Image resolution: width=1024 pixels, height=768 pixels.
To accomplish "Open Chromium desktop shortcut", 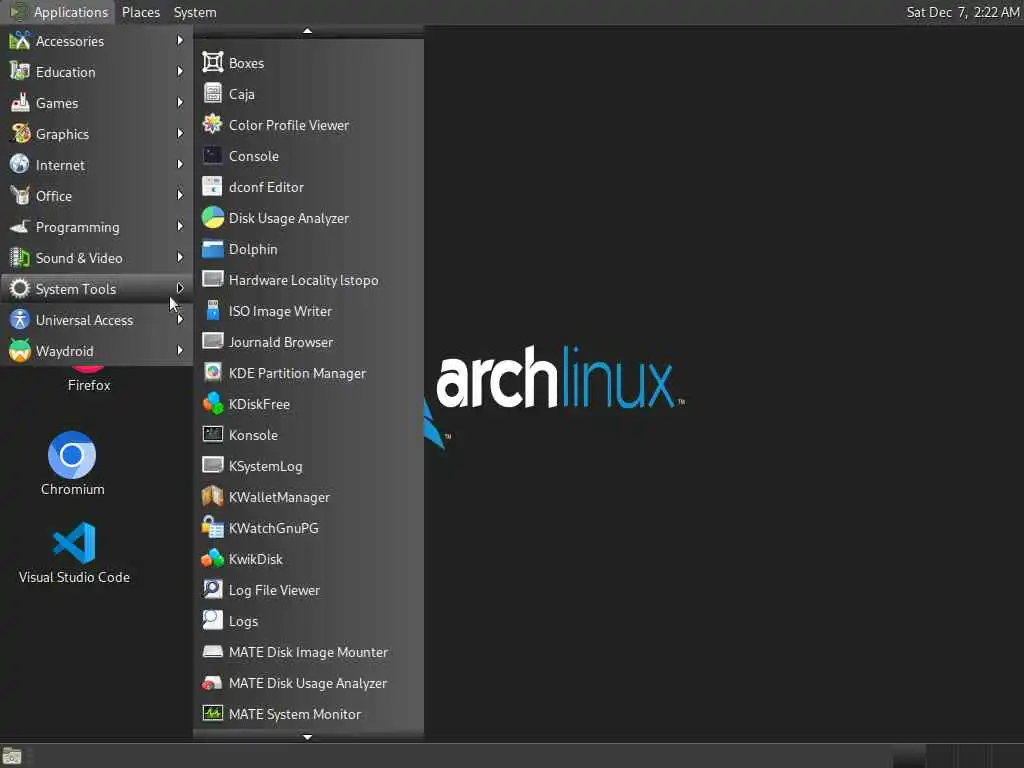I will (x=72, y=464).
